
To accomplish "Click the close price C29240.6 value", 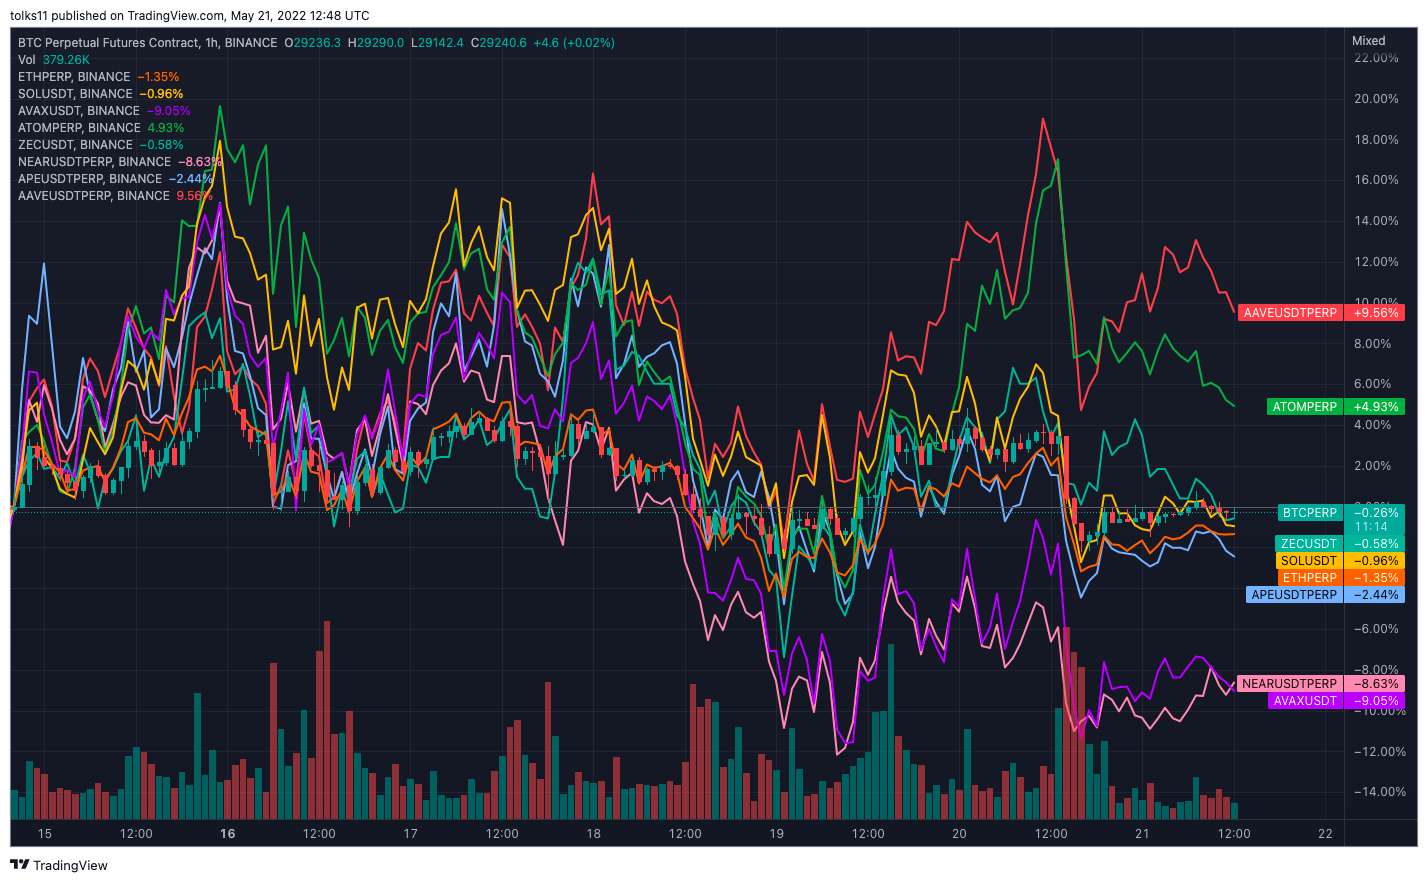I will click(x=498, y=43).
